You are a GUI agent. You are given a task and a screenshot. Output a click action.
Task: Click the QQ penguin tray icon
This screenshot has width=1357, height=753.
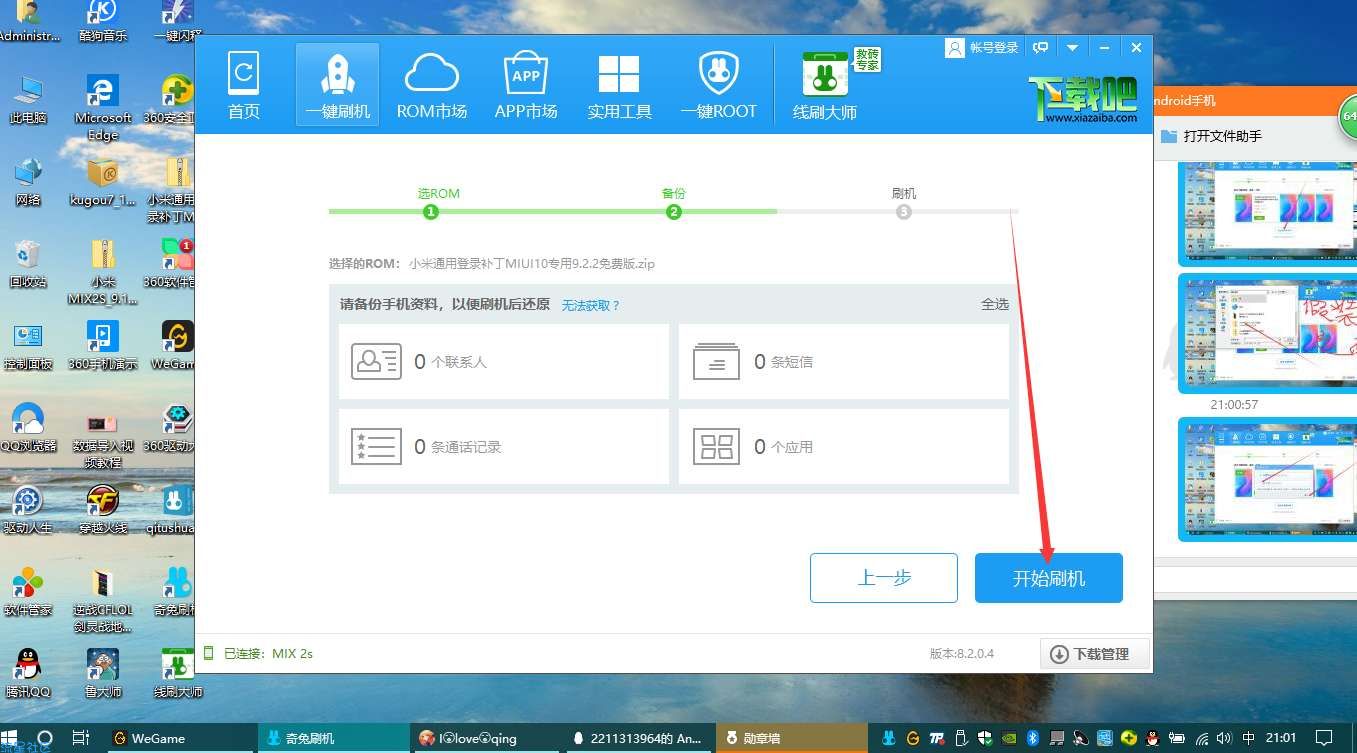coord(1153,739)
